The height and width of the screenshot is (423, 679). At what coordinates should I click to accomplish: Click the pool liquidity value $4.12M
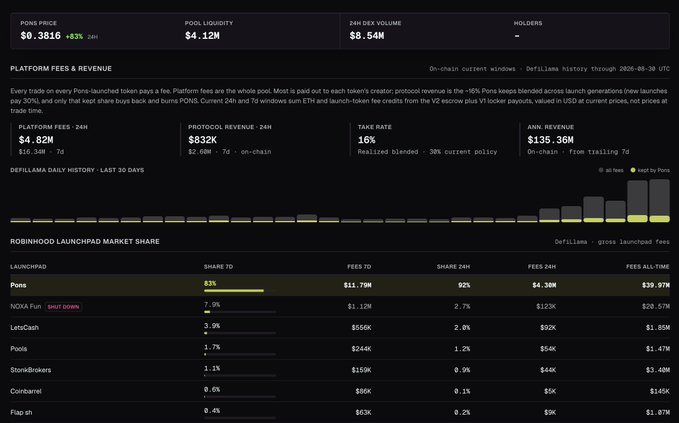click(202, 36)
